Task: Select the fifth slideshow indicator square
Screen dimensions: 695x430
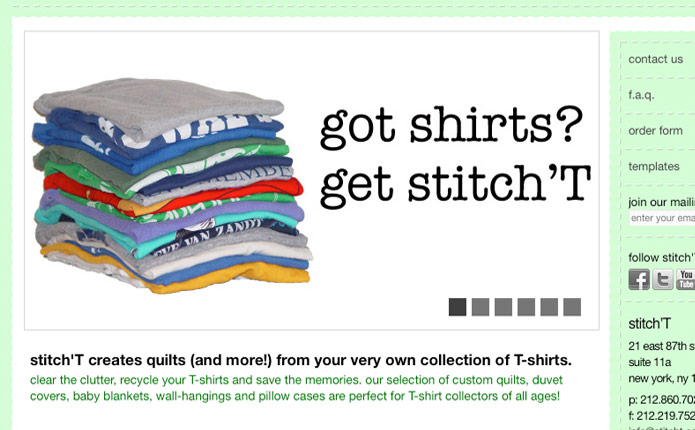Action: [549, 307]
